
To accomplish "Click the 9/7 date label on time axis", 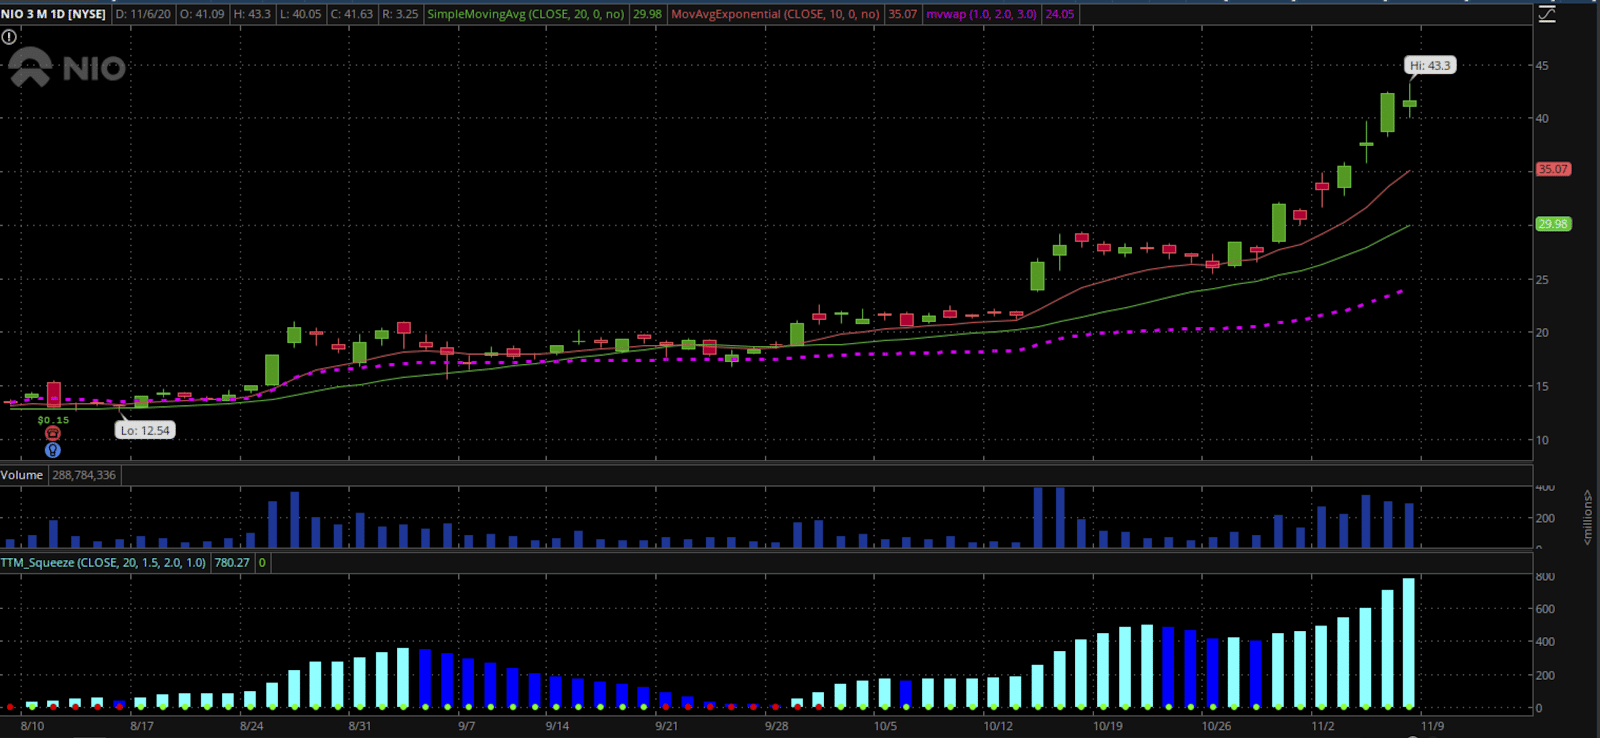I will (466, 726).
